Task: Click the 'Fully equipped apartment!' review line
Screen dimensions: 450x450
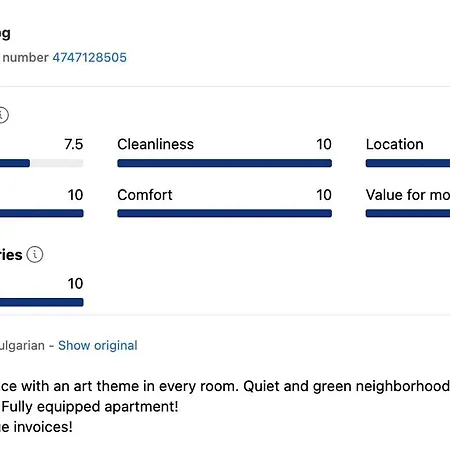Action: coord(90,407)
